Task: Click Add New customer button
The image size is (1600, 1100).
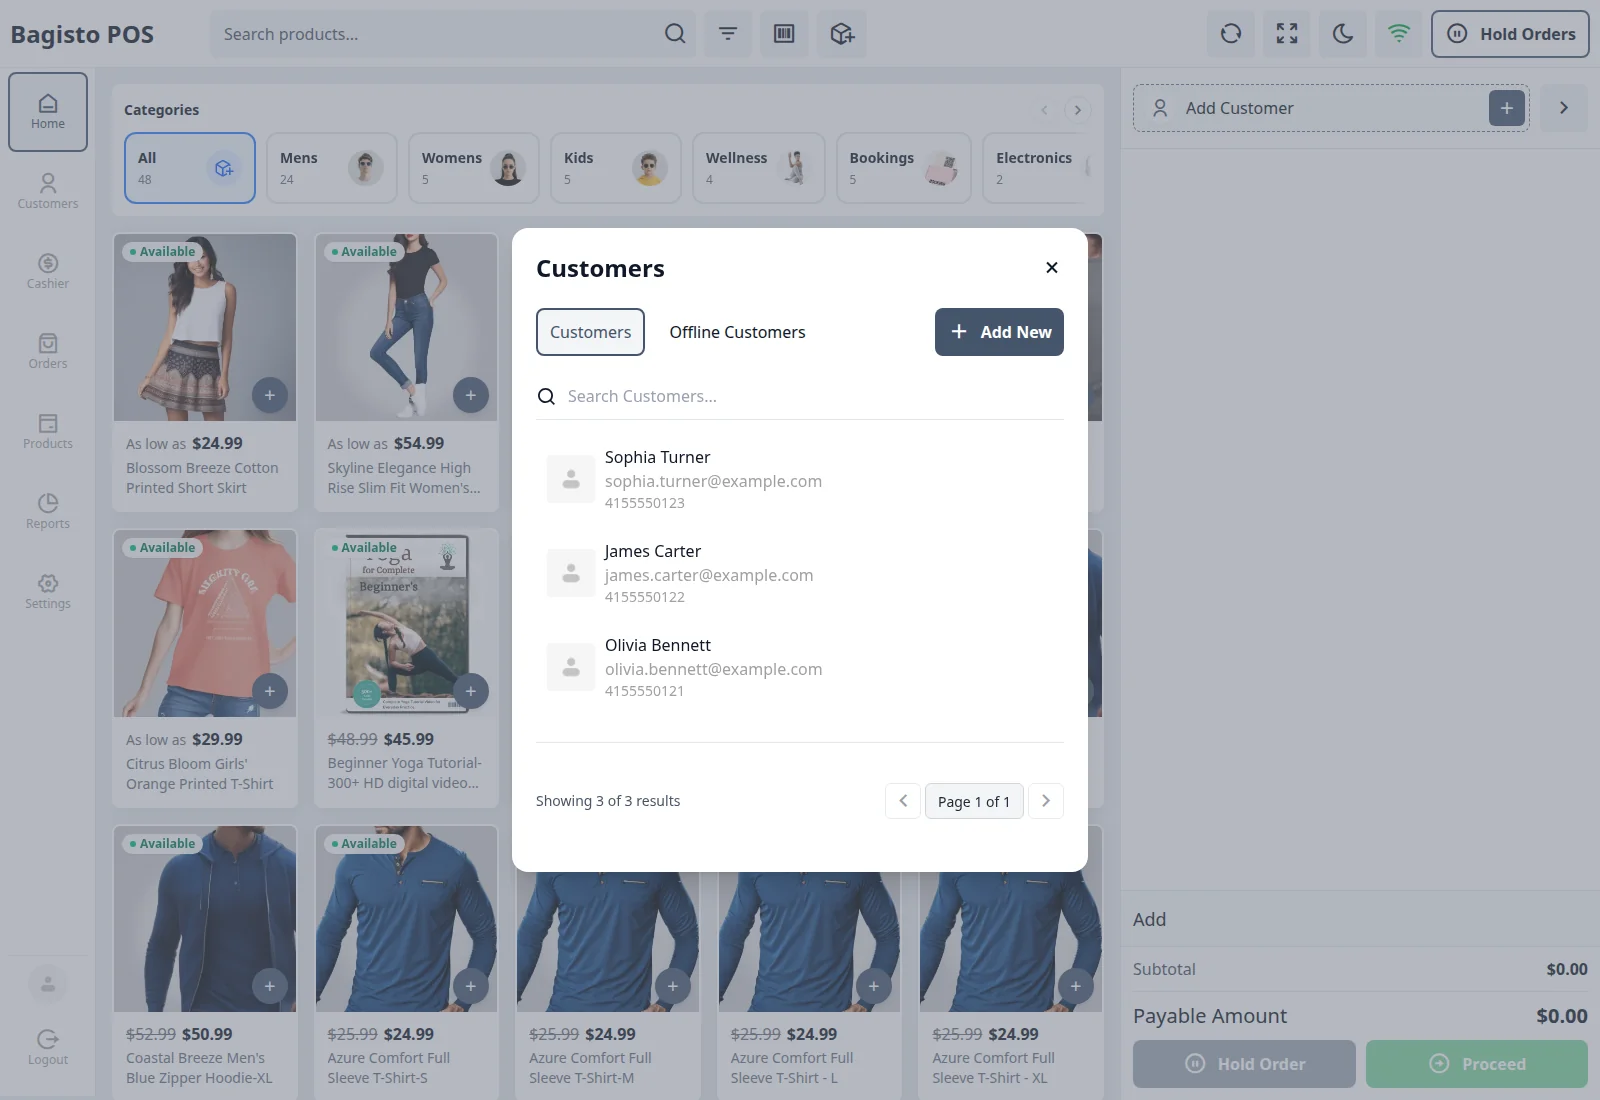Action: click(999, 332)
